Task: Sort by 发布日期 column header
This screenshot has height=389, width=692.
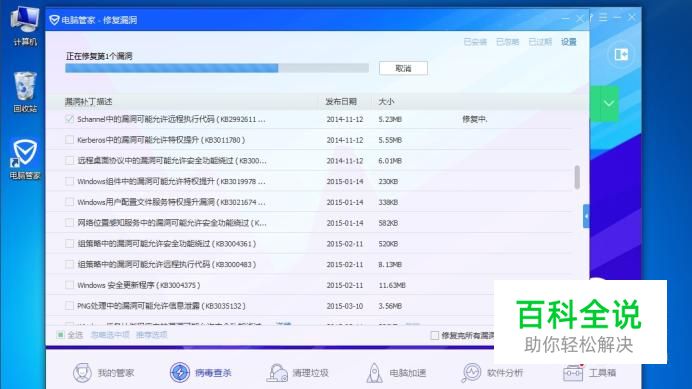Action: pos(341,102)
